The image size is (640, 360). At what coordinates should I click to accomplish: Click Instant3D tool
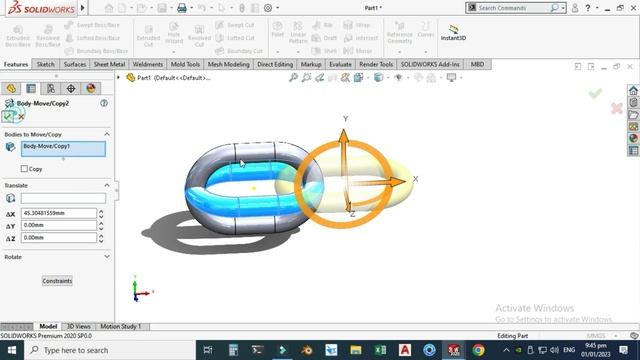[453, 33]
